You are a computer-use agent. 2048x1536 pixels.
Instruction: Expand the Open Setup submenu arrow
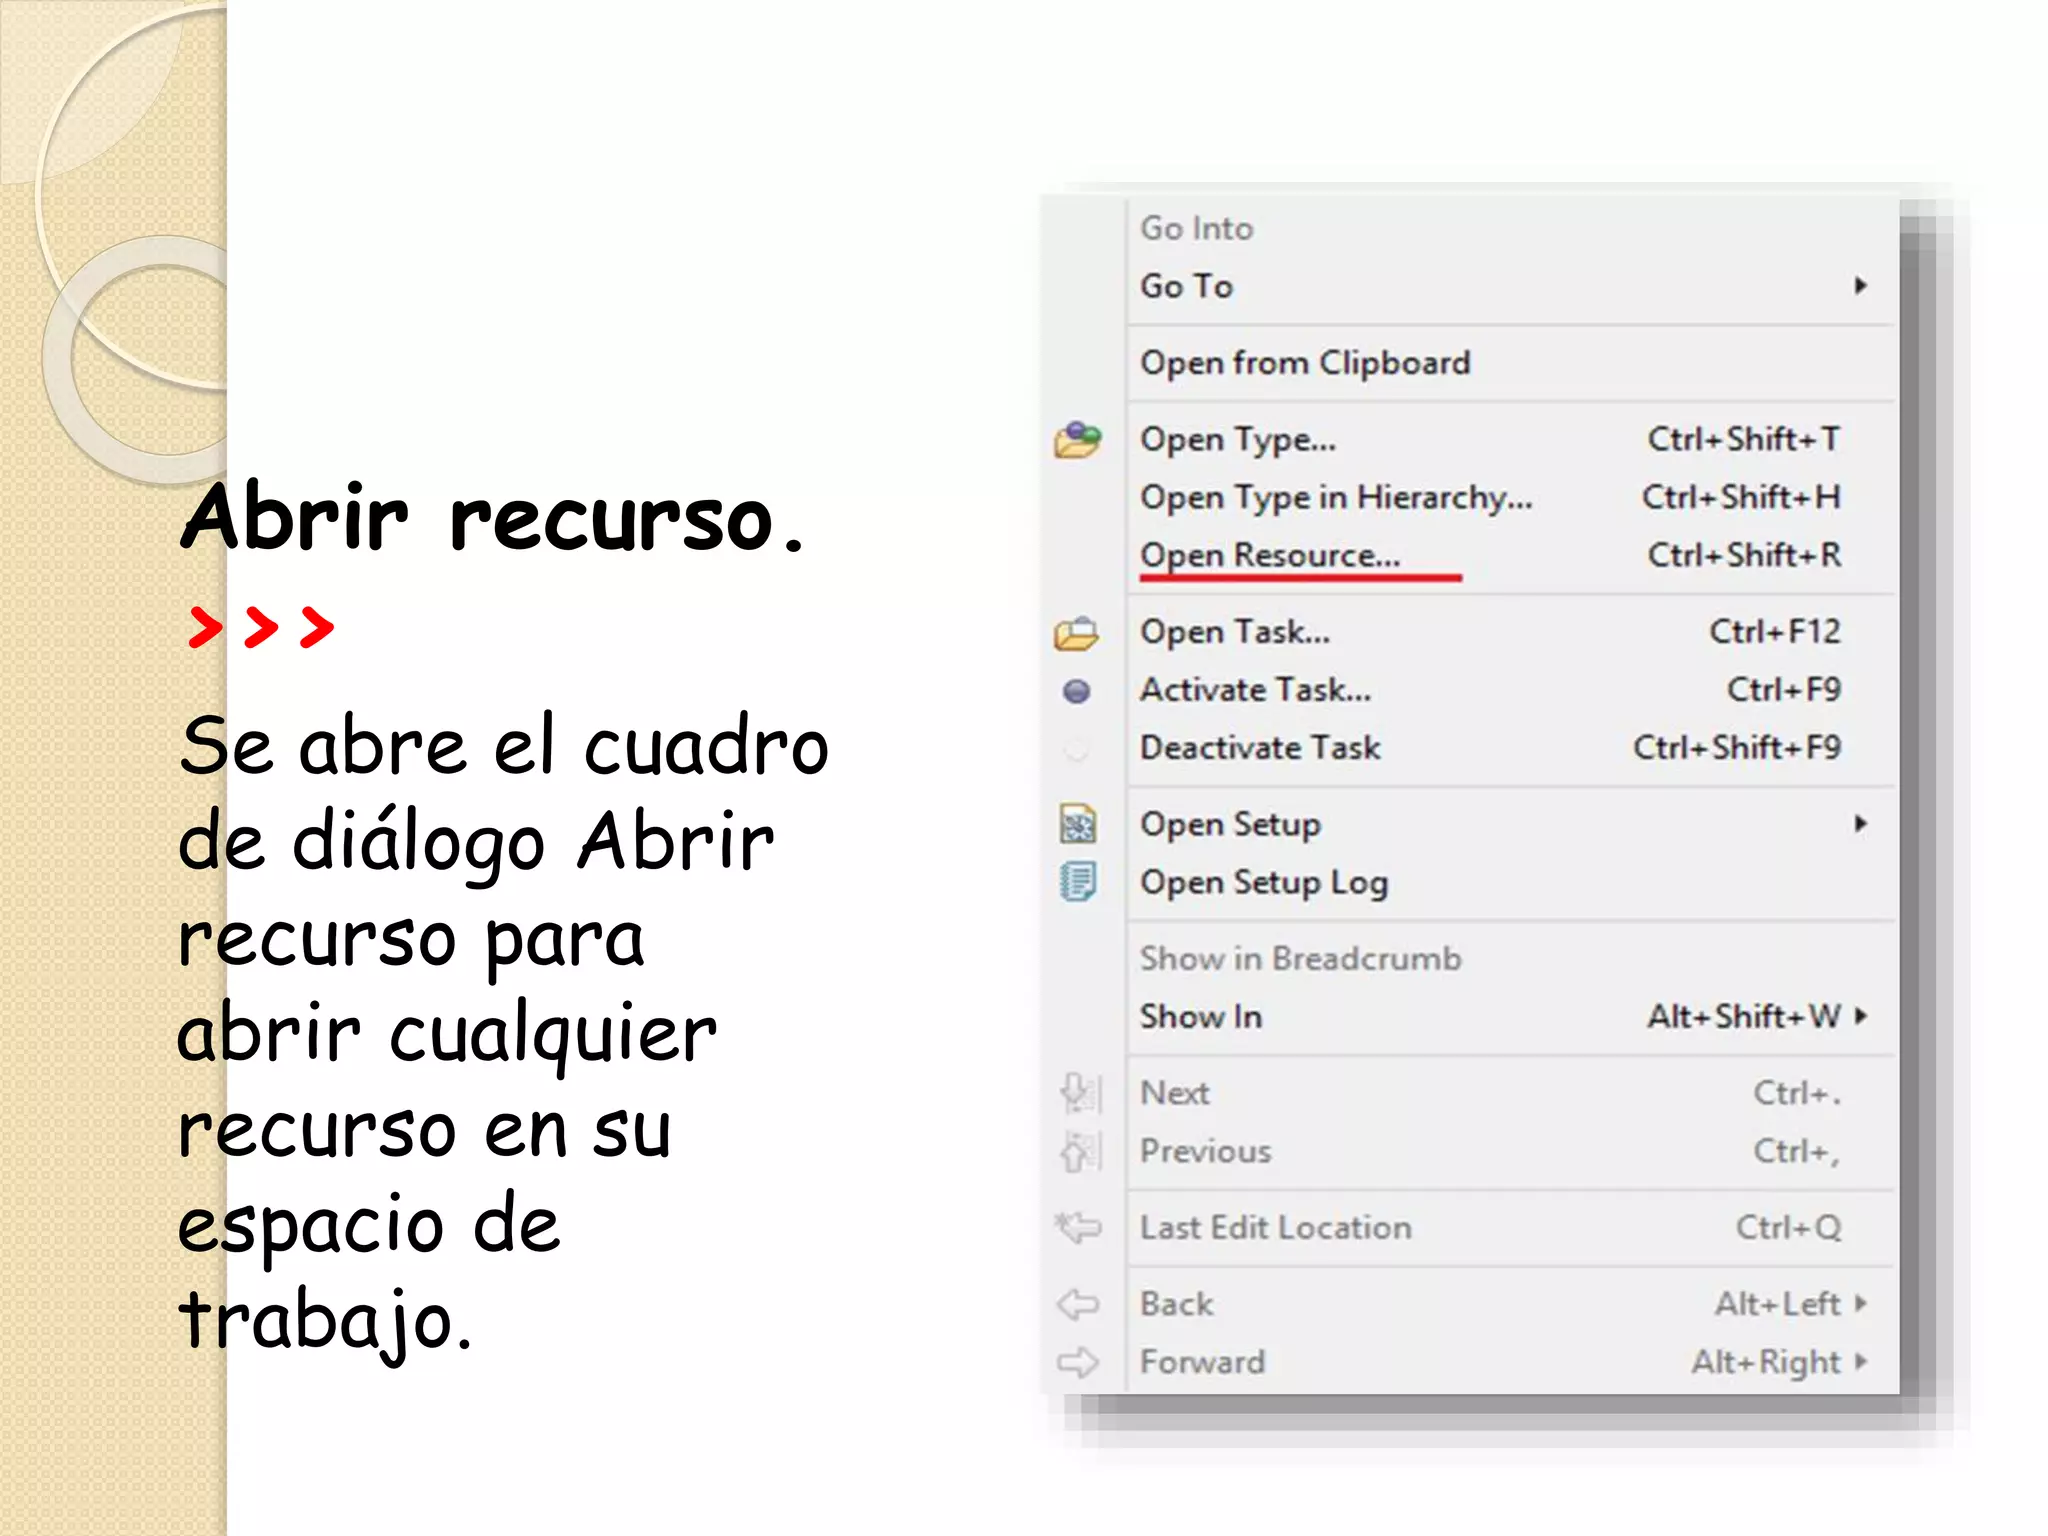point(1860,824)
